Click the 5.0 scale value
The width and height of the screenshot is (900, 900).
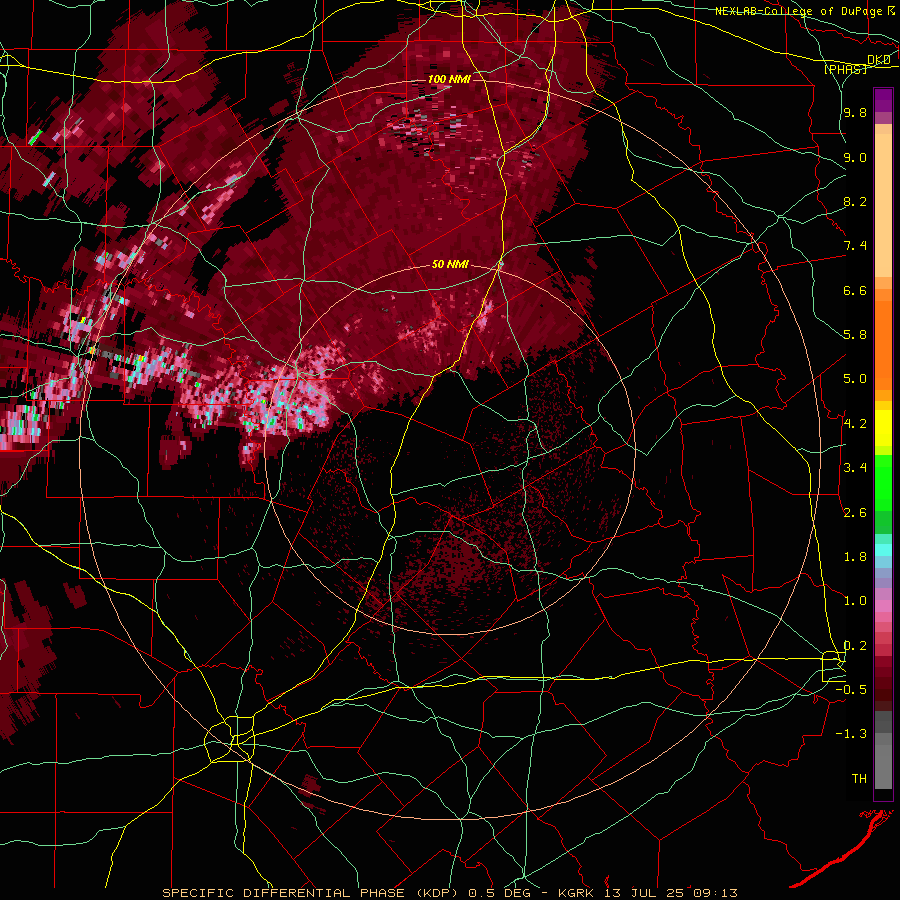pos(855,379)
